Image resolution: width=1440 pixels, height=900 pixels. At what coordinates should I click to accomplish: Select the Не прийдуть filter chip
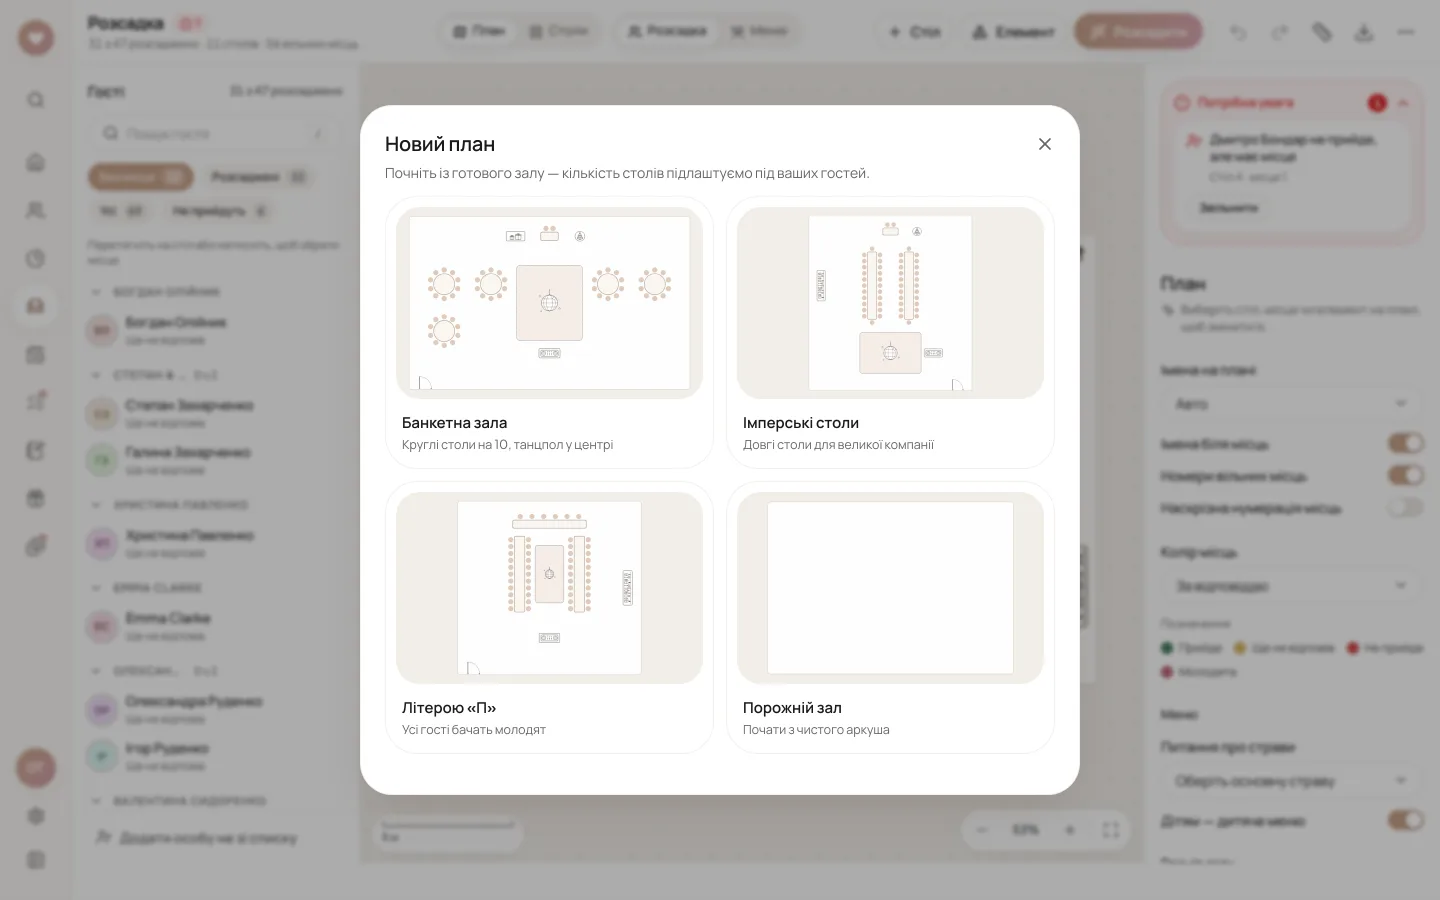[x=218, y=211]
